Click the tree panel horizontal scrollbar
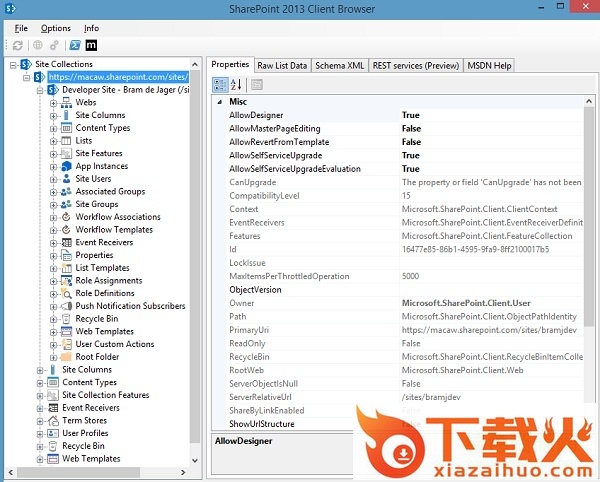Viewport: 600px width, 482px height. click(x=78, y=472)
